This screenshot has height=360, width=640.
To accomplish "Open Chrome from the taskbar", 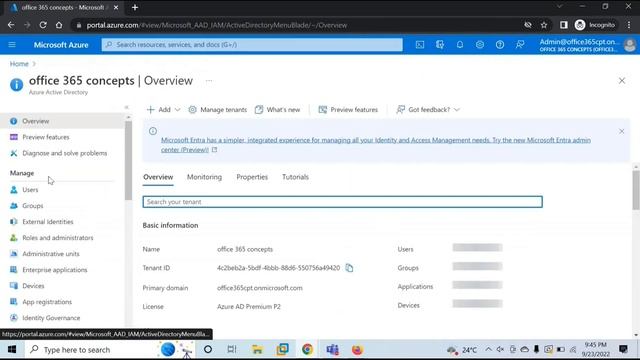I will tap(307, 350).
